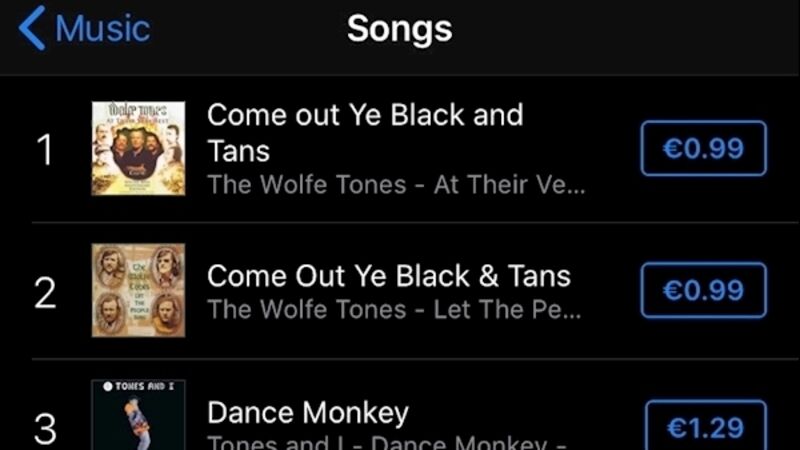
Task: Buy Dance Monkey for €1.29
Action: pyautogui.click(x=706, y=426)
